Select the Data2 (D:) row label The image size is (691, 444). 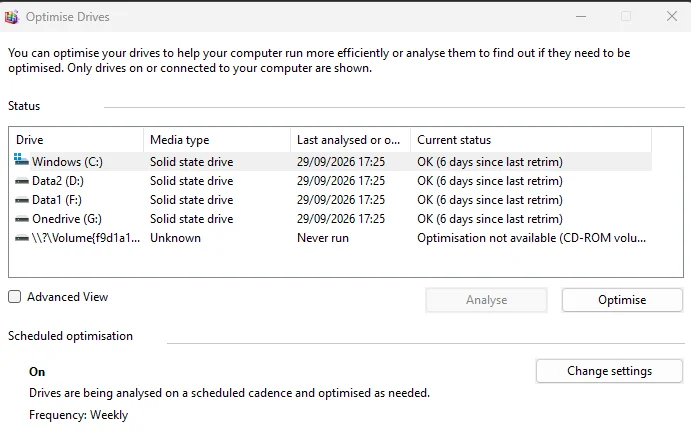click(x=58, y=181)
